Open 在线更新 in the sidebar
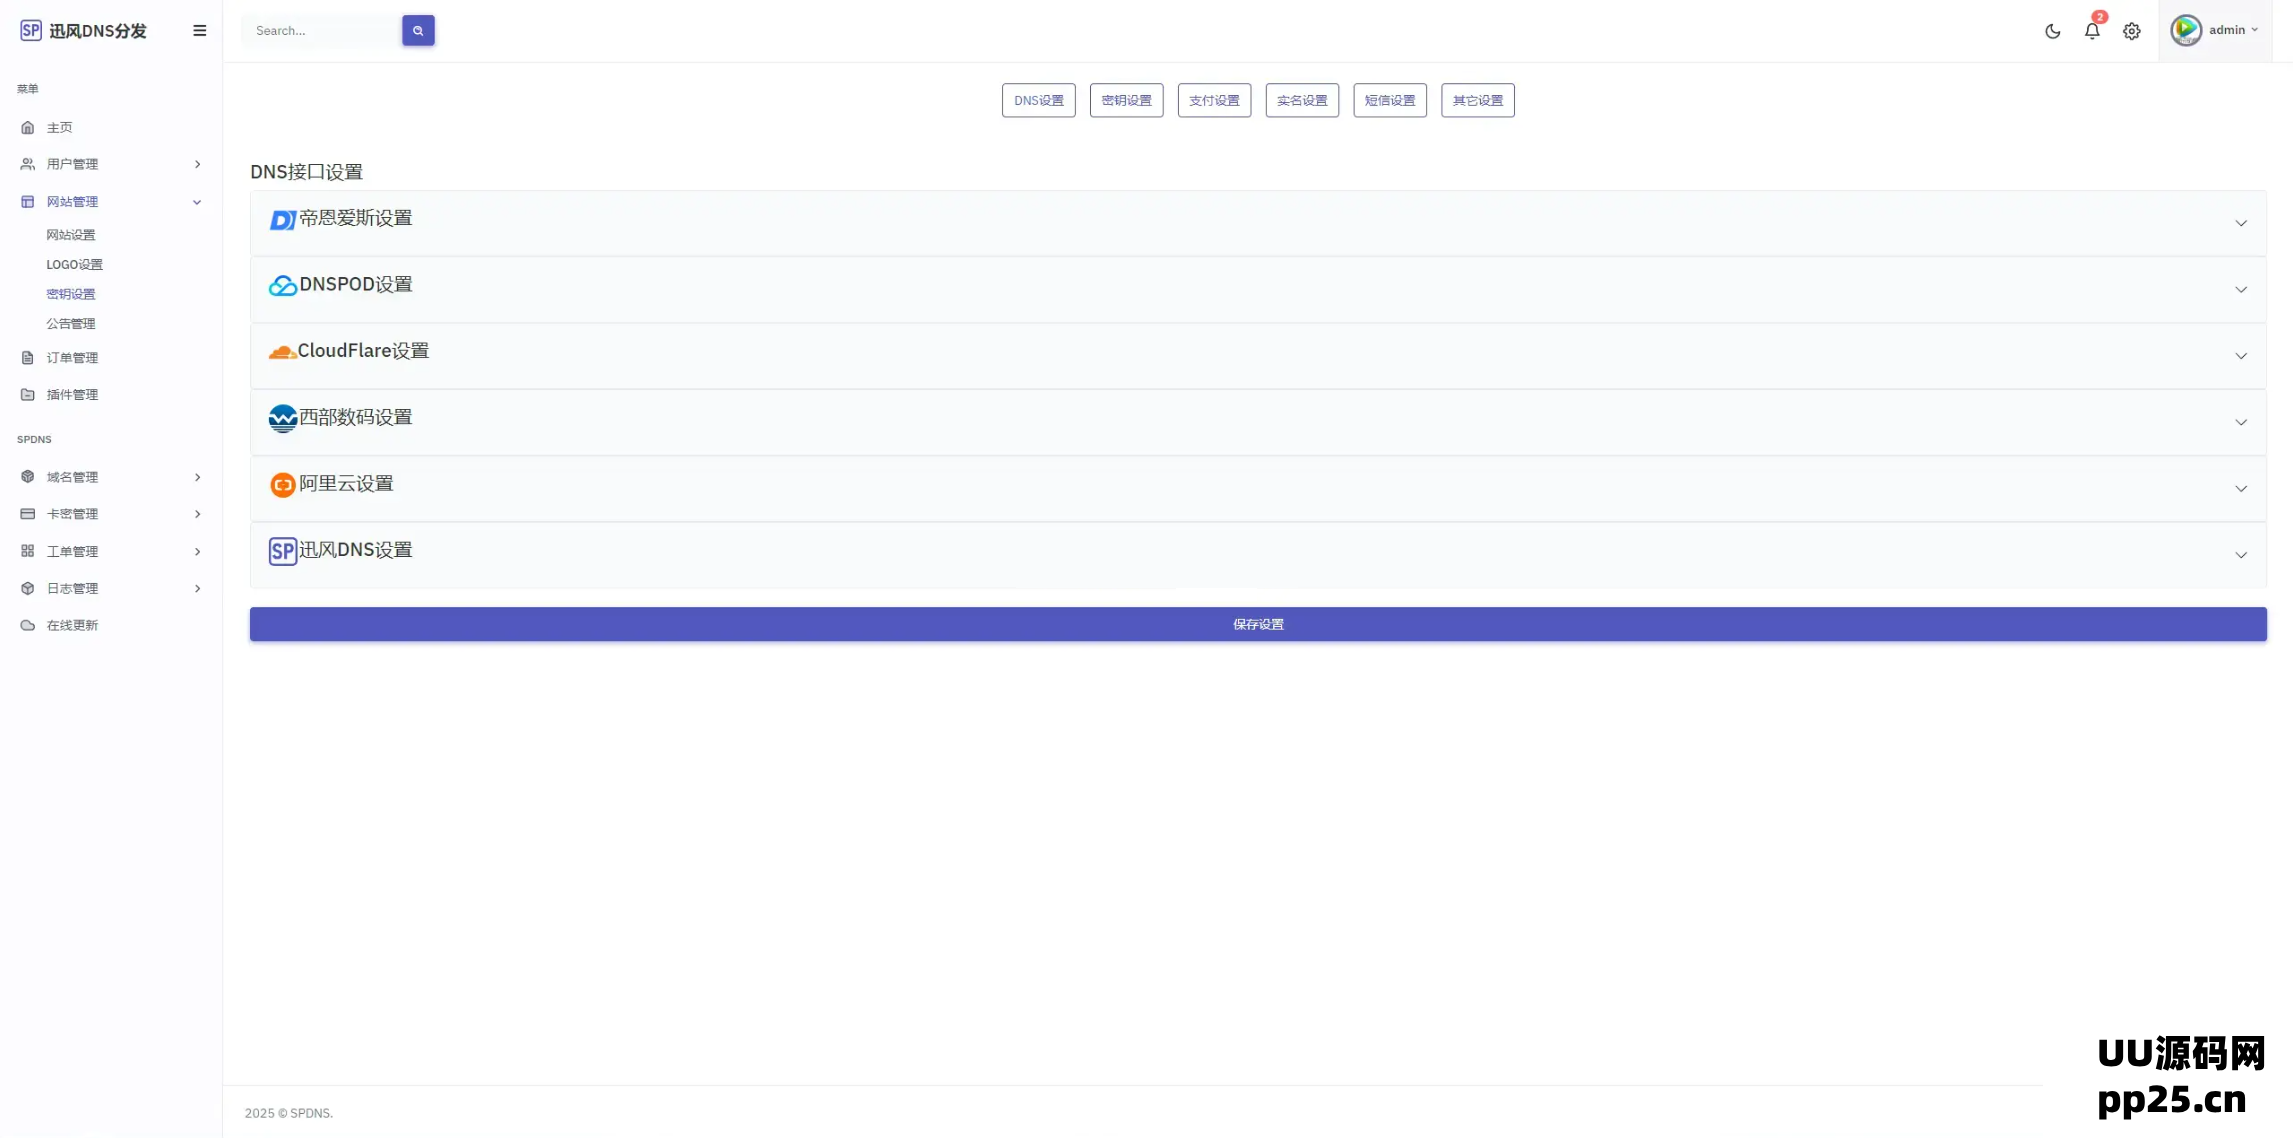Viewport: 2293px width, 1138px height. (72, 625)
